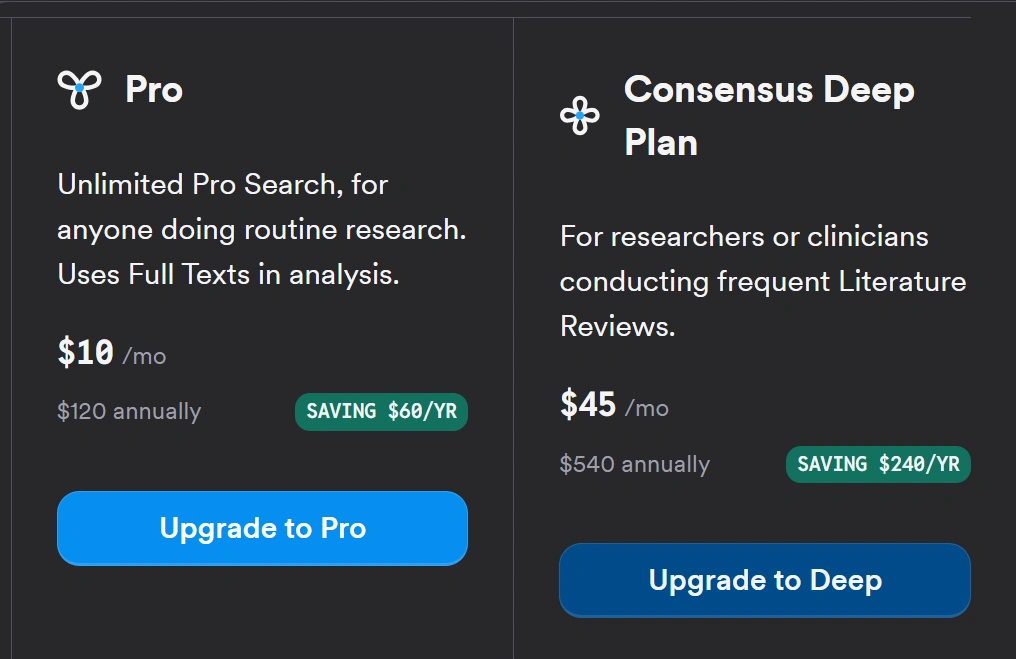Click 'anyone doing routine research' line
Image resolution: width=1016 pixels, height=659 pixels.
[262, 230]
